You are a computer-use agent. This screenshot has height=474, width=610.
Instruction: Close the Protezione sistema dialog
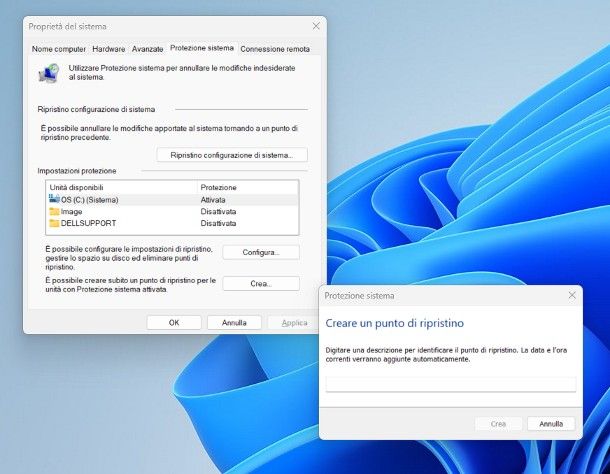pyautogui.click(x=572, y=295)
